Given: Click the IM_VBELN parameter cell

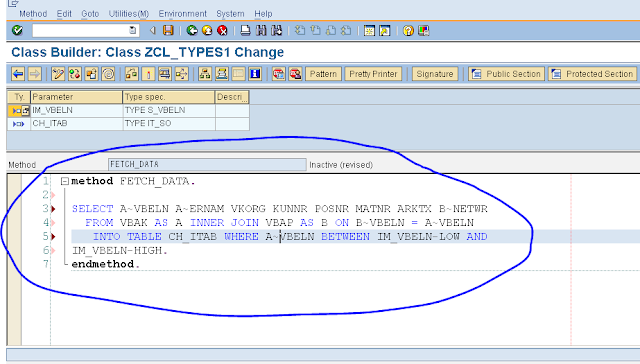Looking at the screenshot, I should tap(76, 111).
